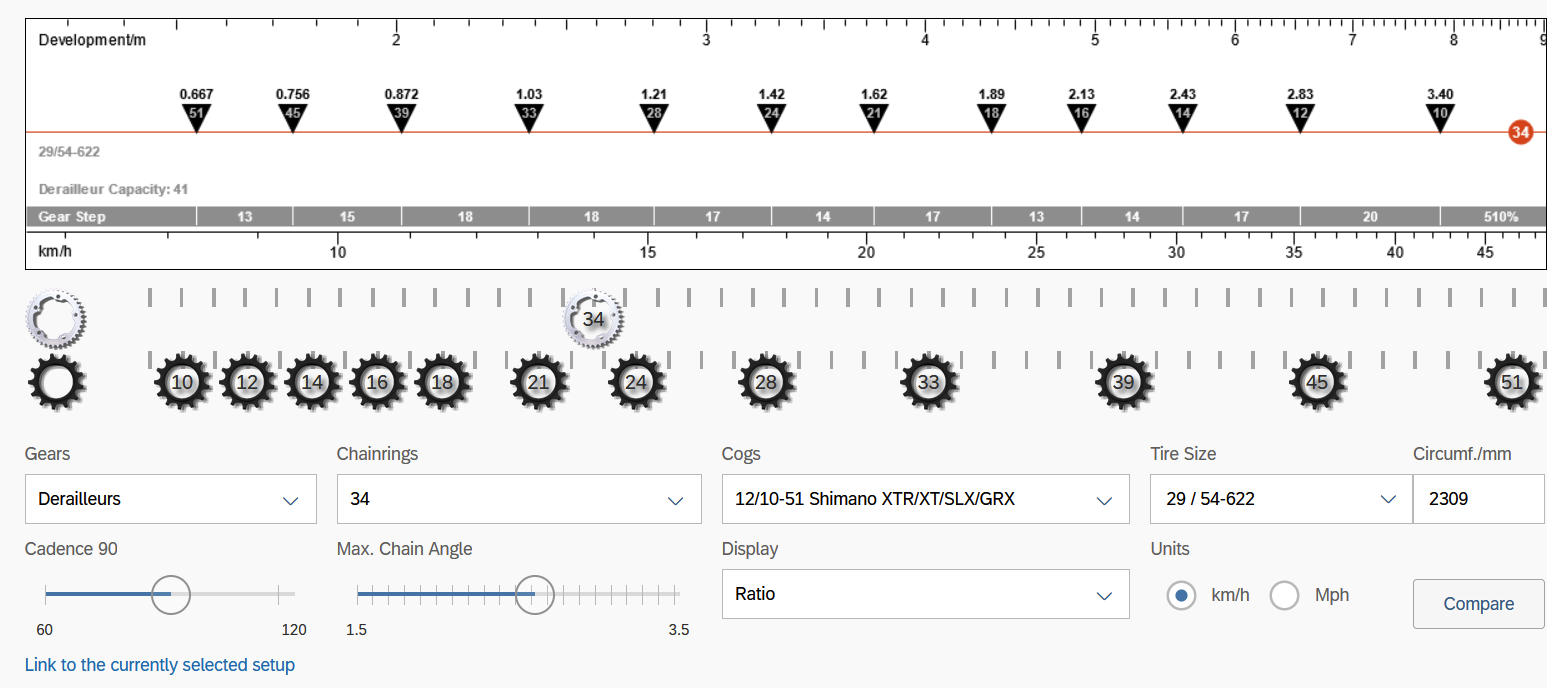Switch units to Mph
This screenshot has height=688, width=1547.
pos(1284,596)
